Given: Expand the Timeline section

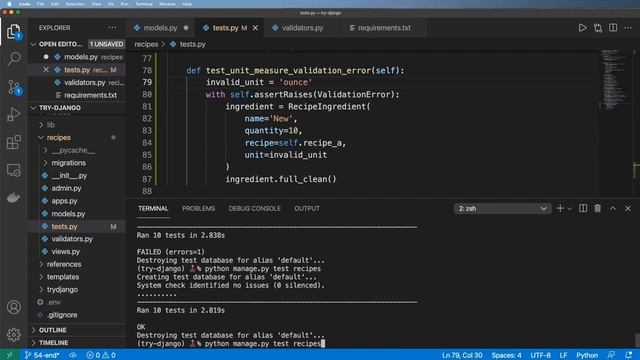Looking at the screenshot, I should (77, 342).
